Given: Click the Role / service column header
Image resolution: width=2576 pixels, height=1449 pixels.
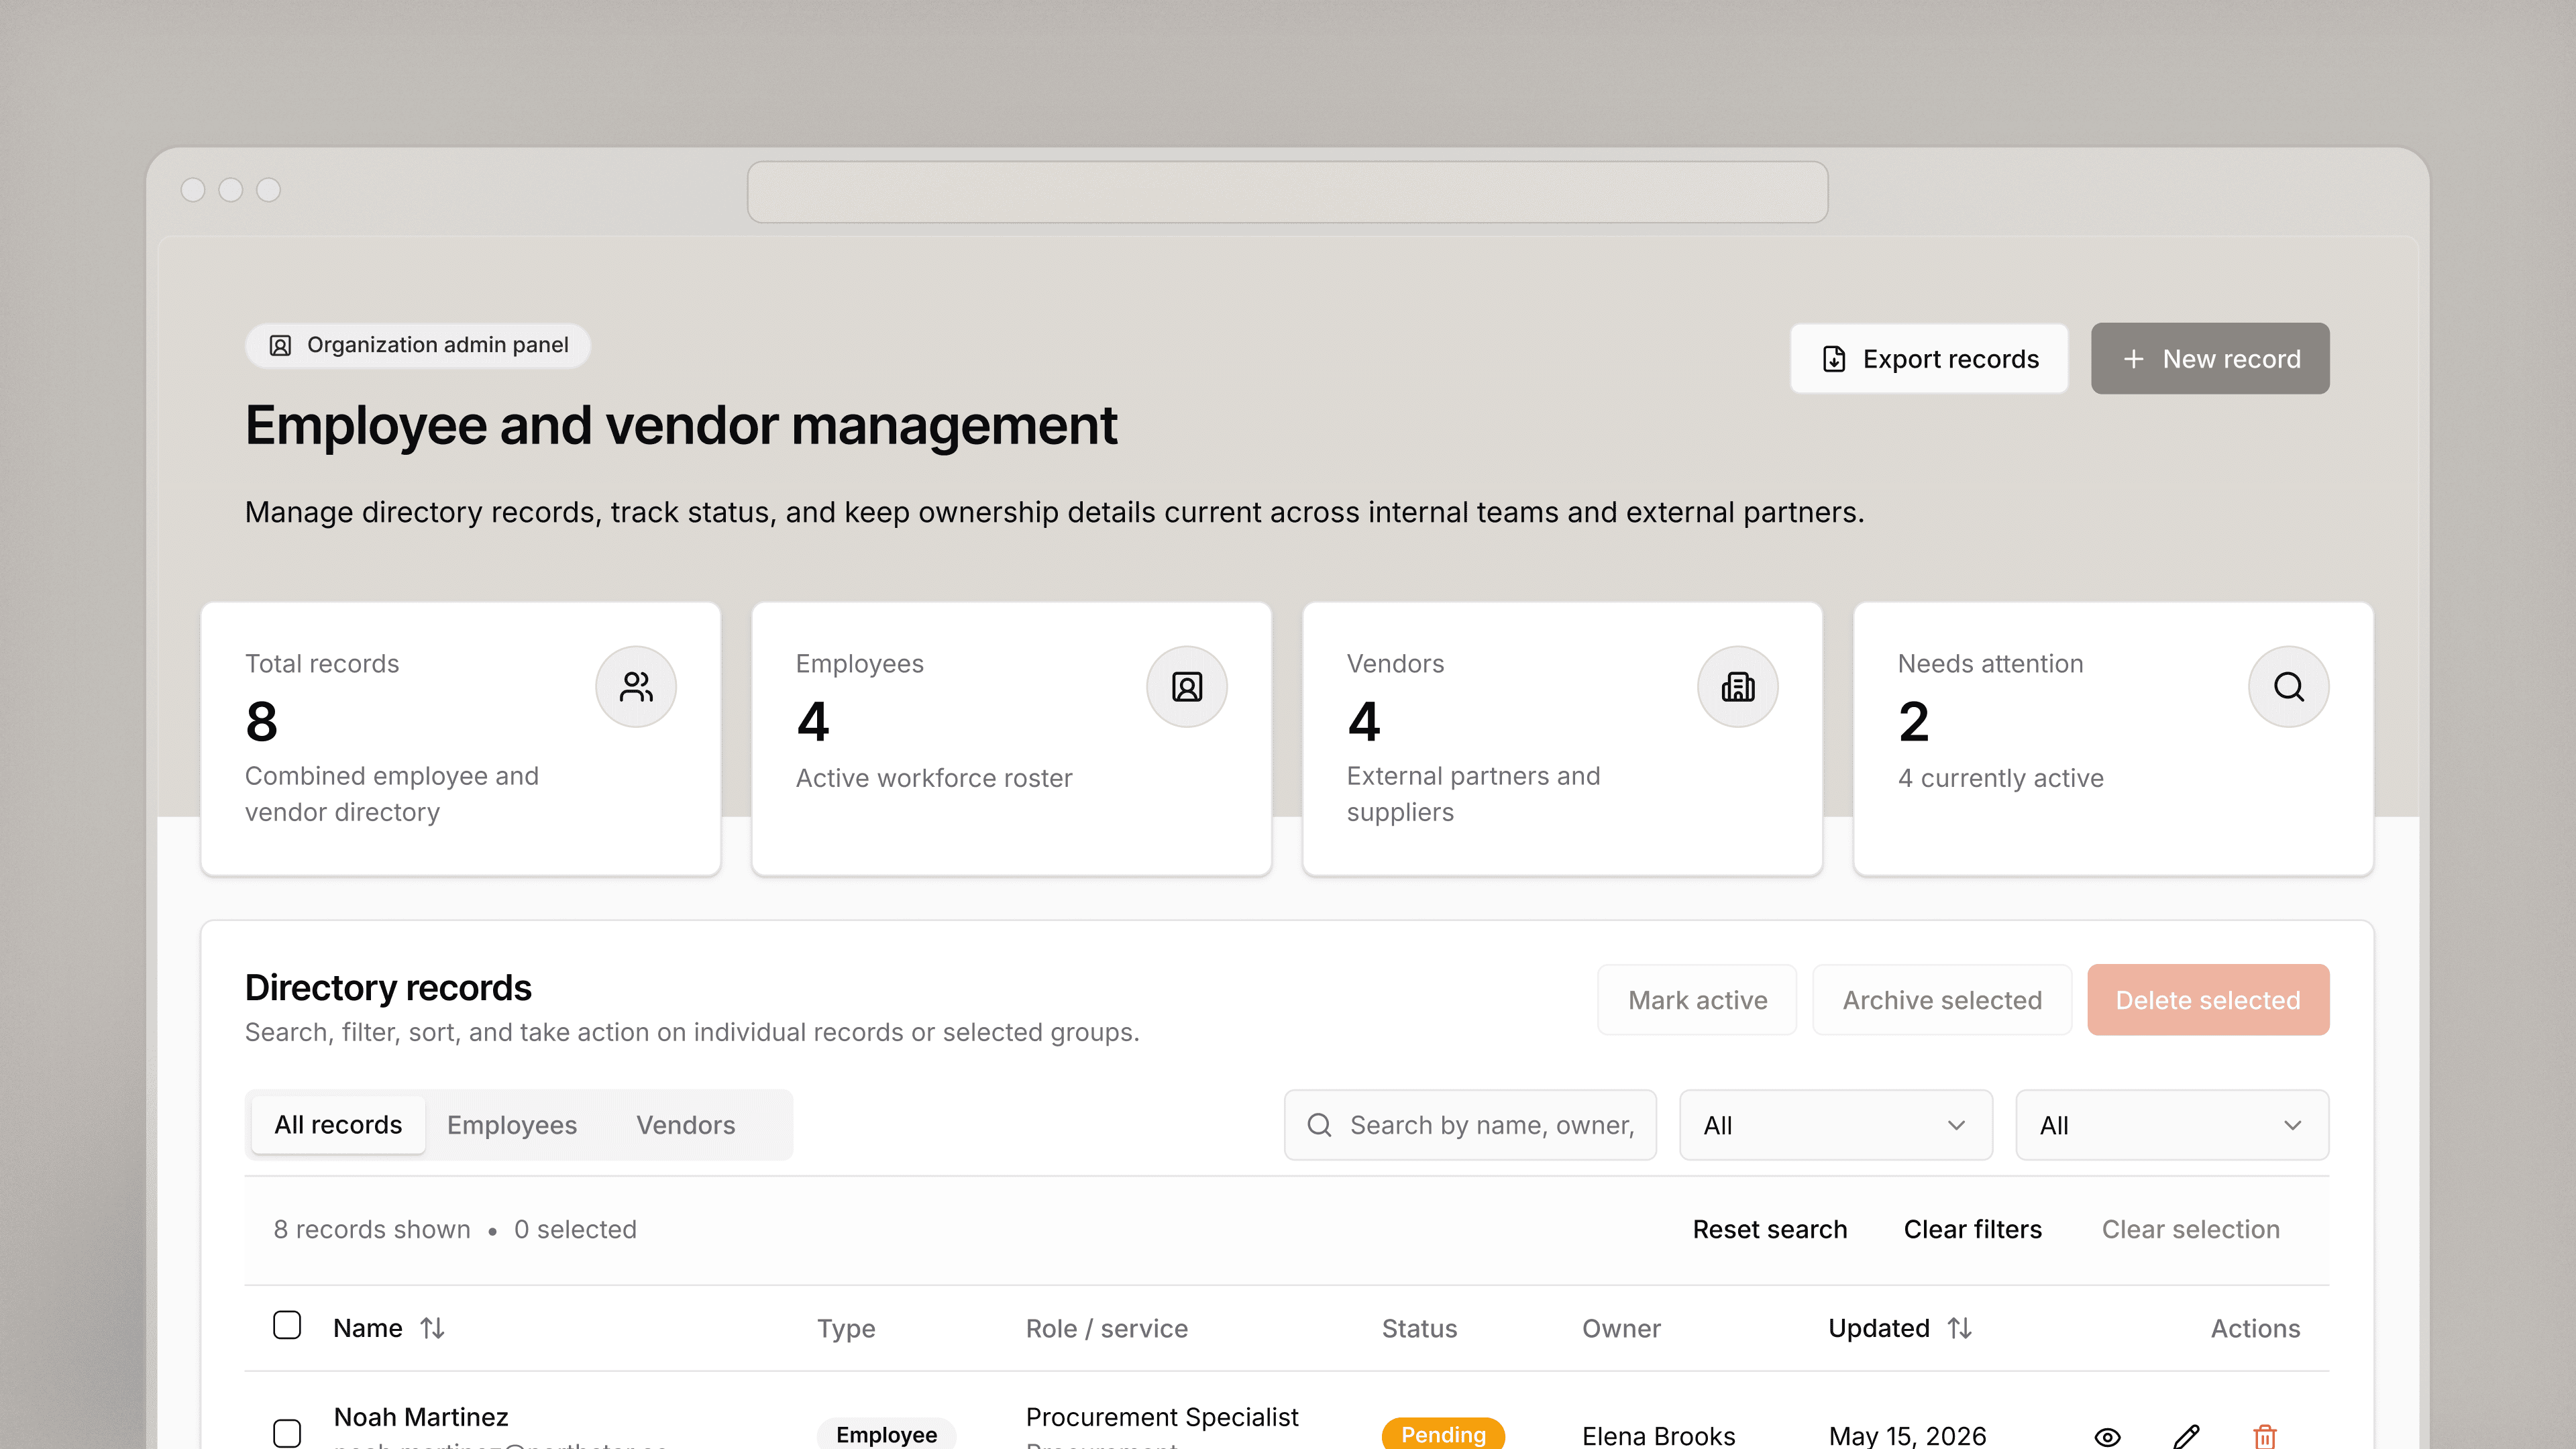Looking at the screenshot, I should coord(1107,1328).
